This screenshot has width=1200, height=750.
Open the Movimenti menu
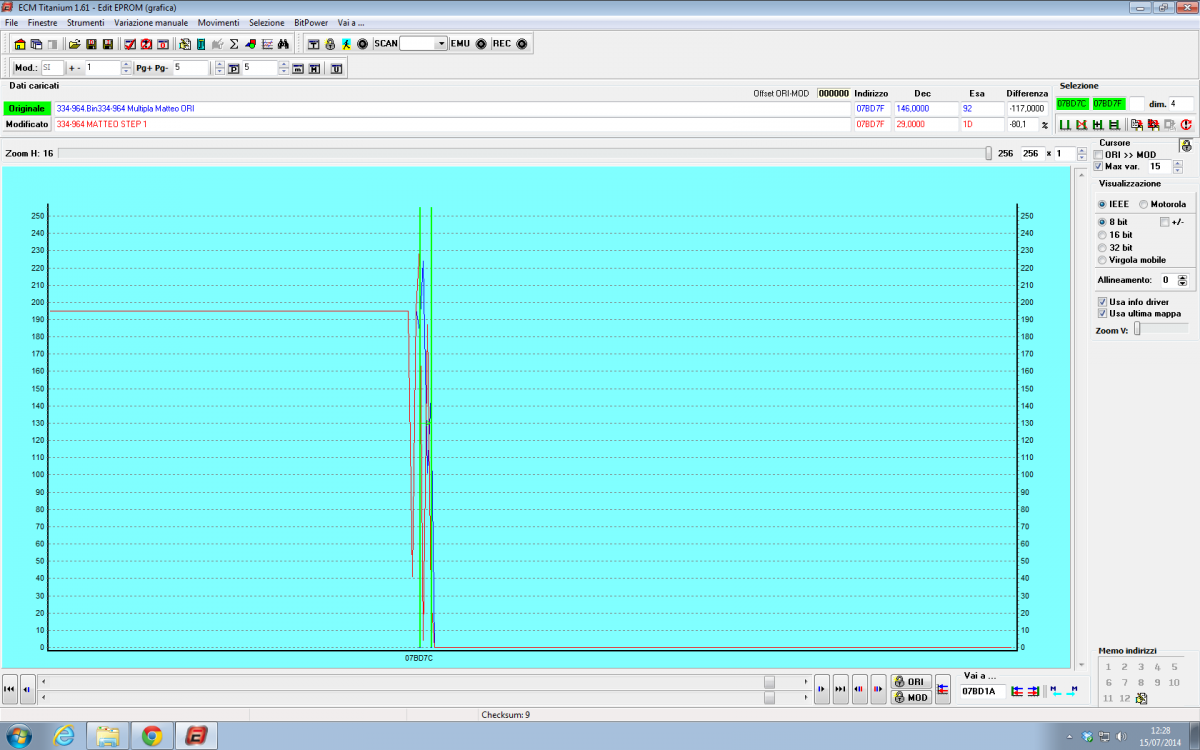click(x=218, y=22)
